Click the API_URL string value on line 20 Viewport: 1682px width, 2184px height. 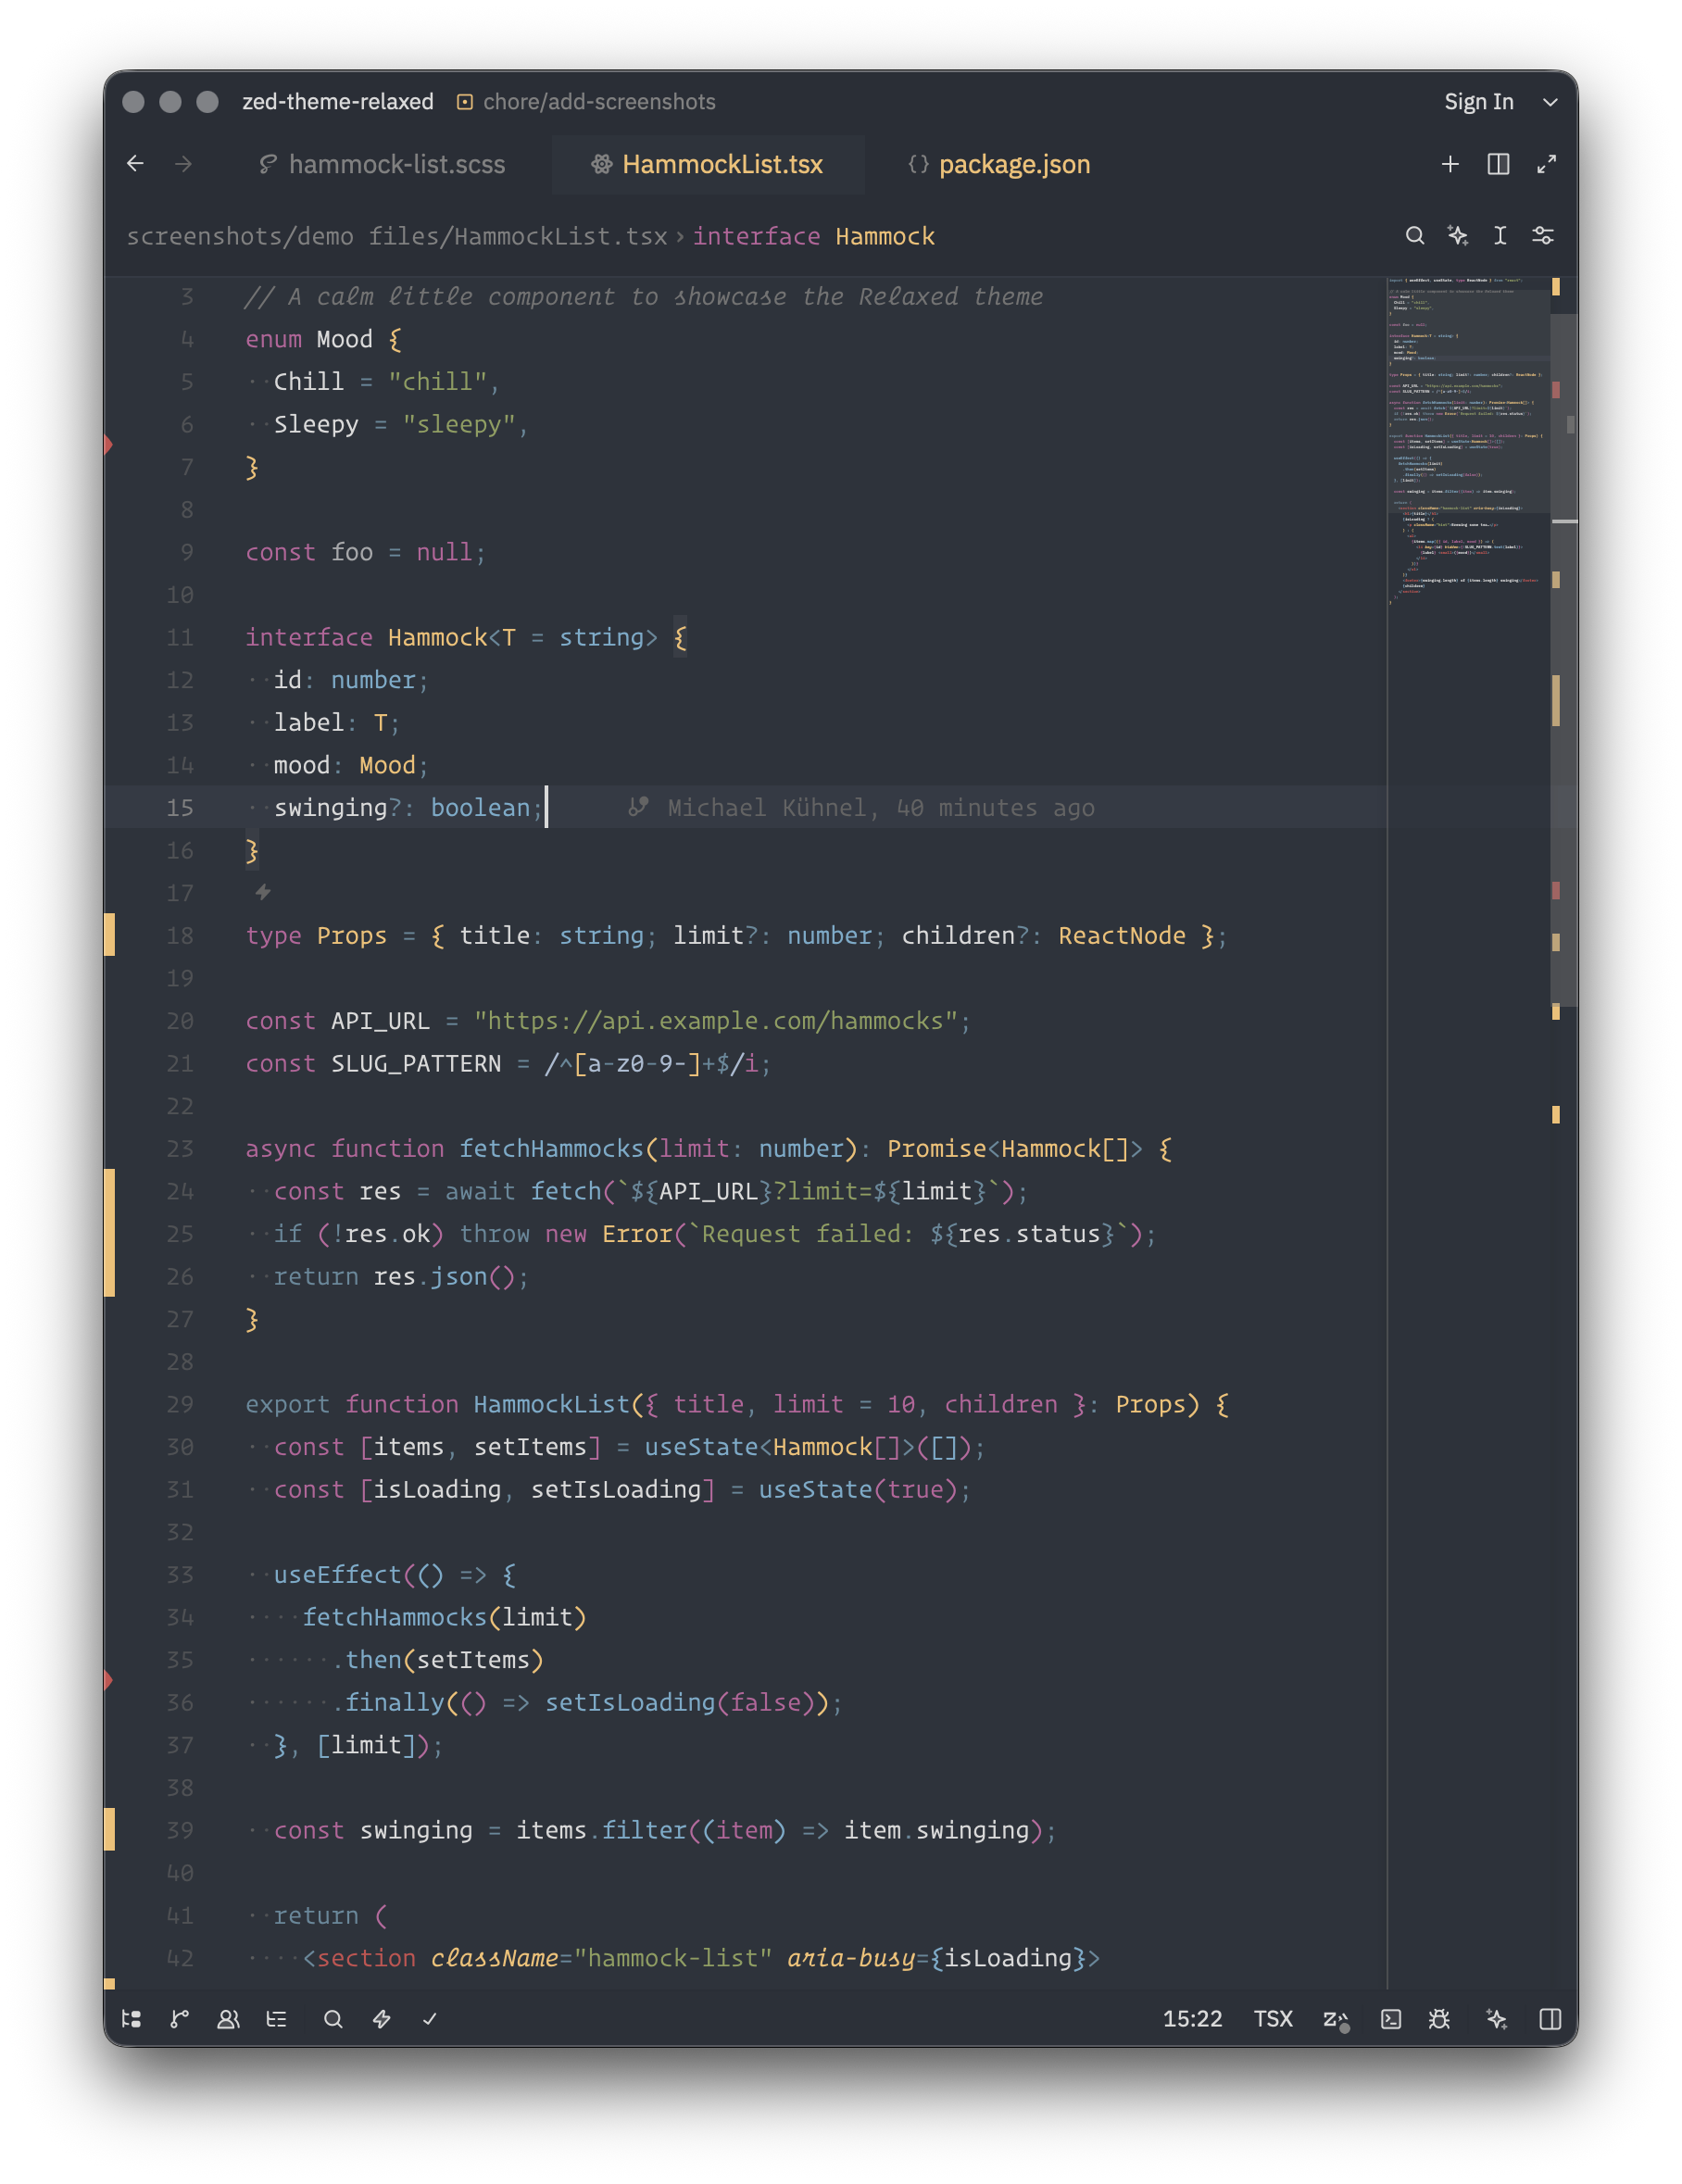(x=715, y=1020)
